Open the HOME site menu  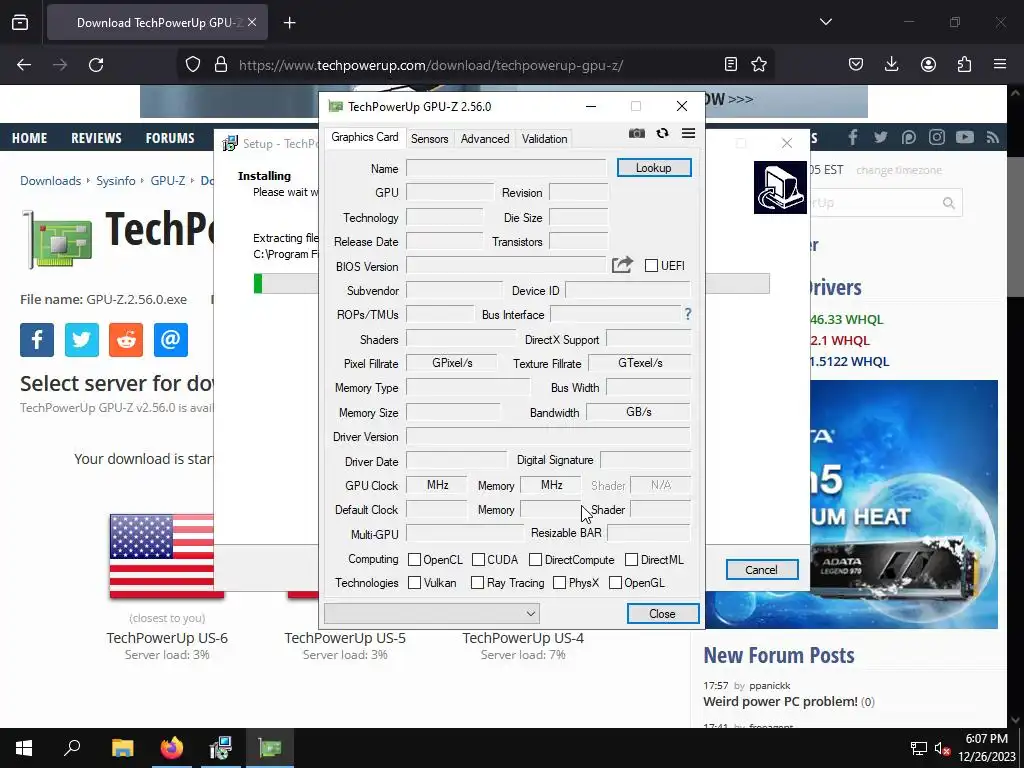(29, 138)
